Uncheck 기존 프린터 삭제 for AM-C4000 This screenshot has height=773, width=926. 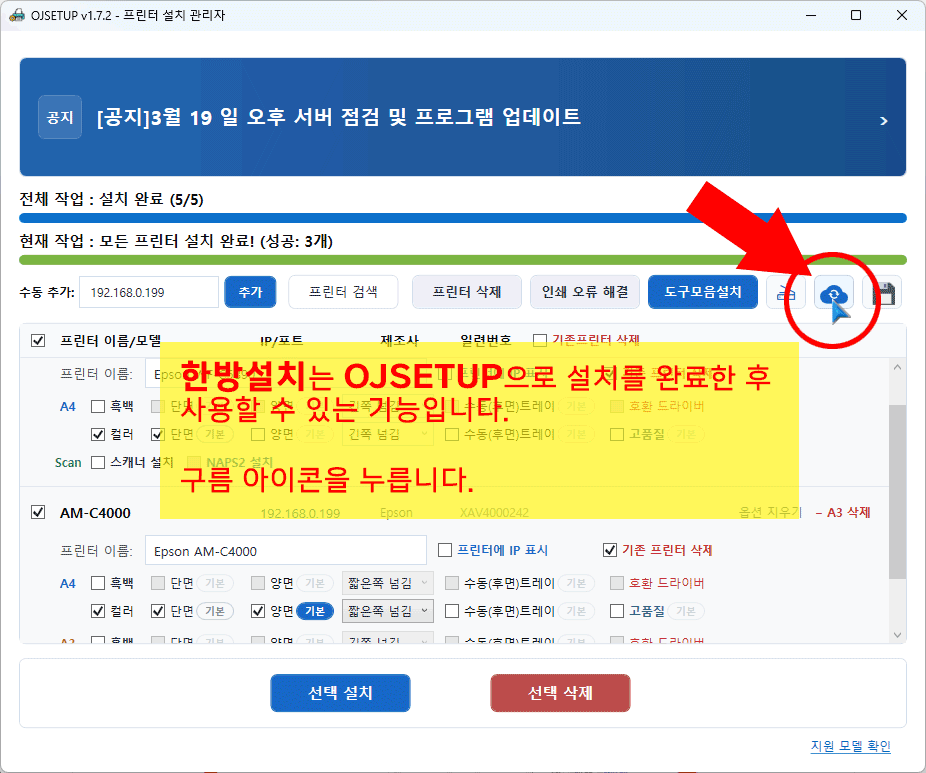pos(610,550)
